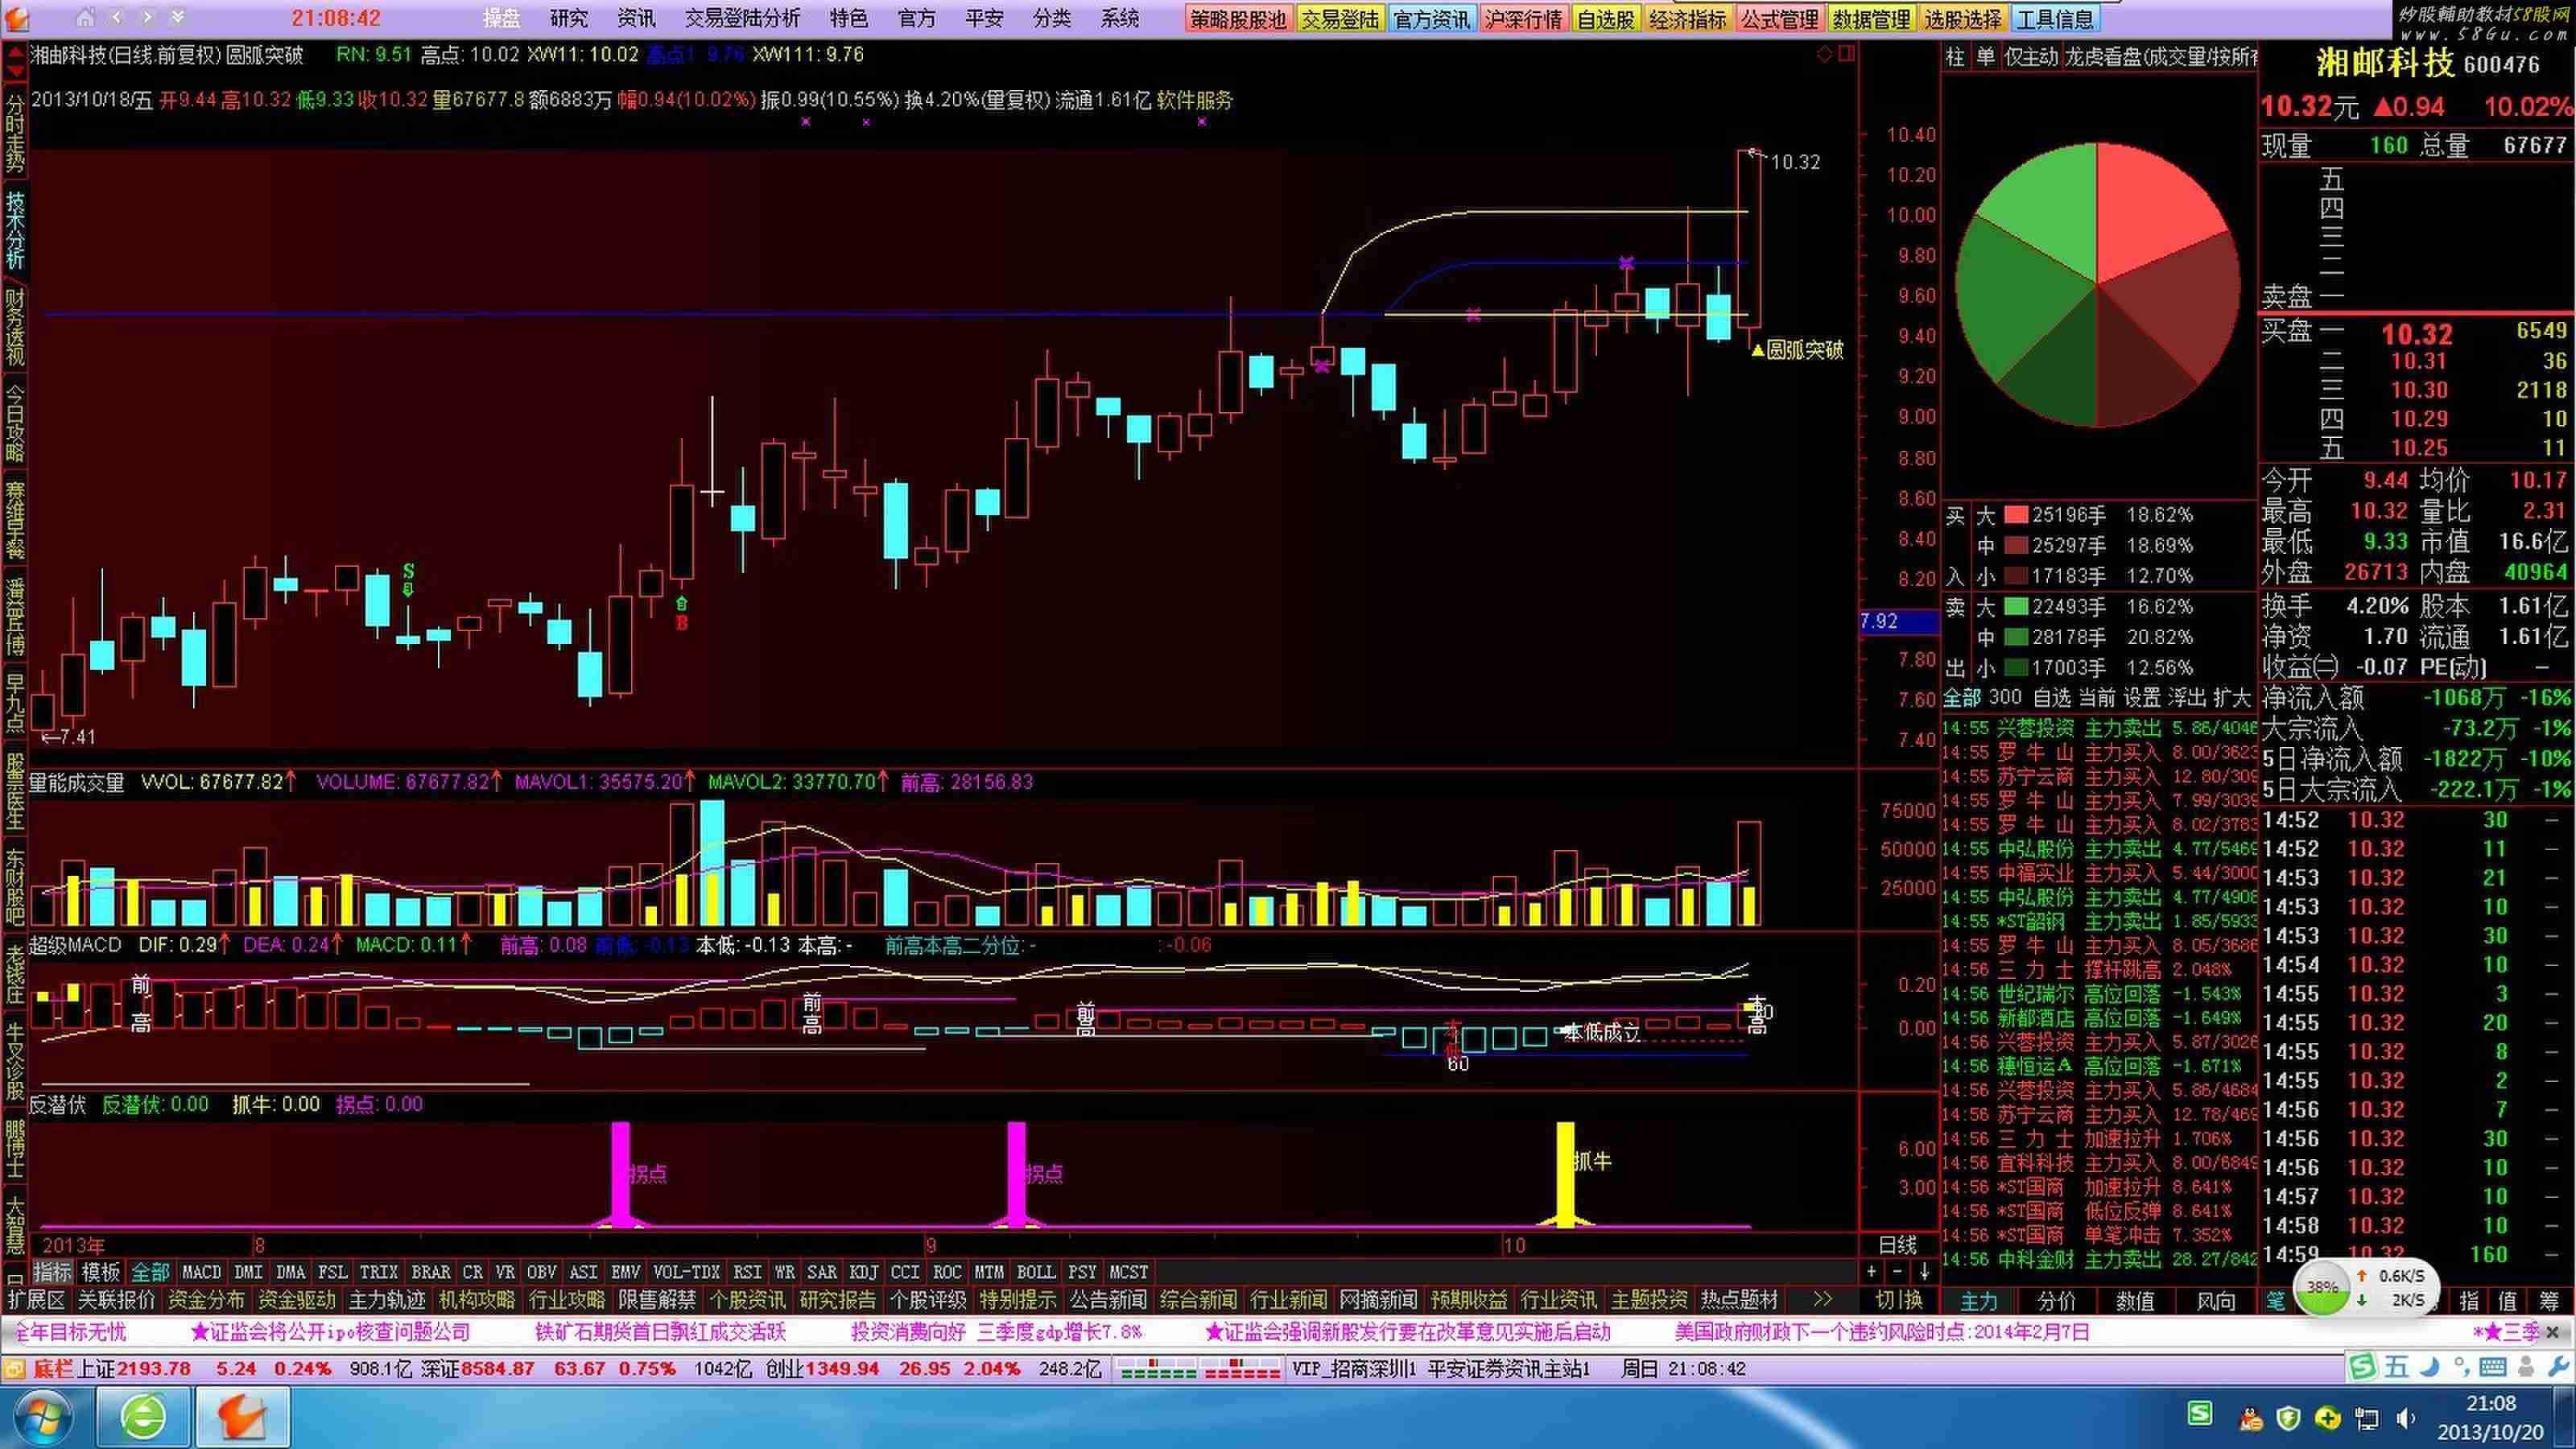Select the 筹 tab at bottom right
This screenshot has height=1449, width=2576.
coord(2549,1300)
